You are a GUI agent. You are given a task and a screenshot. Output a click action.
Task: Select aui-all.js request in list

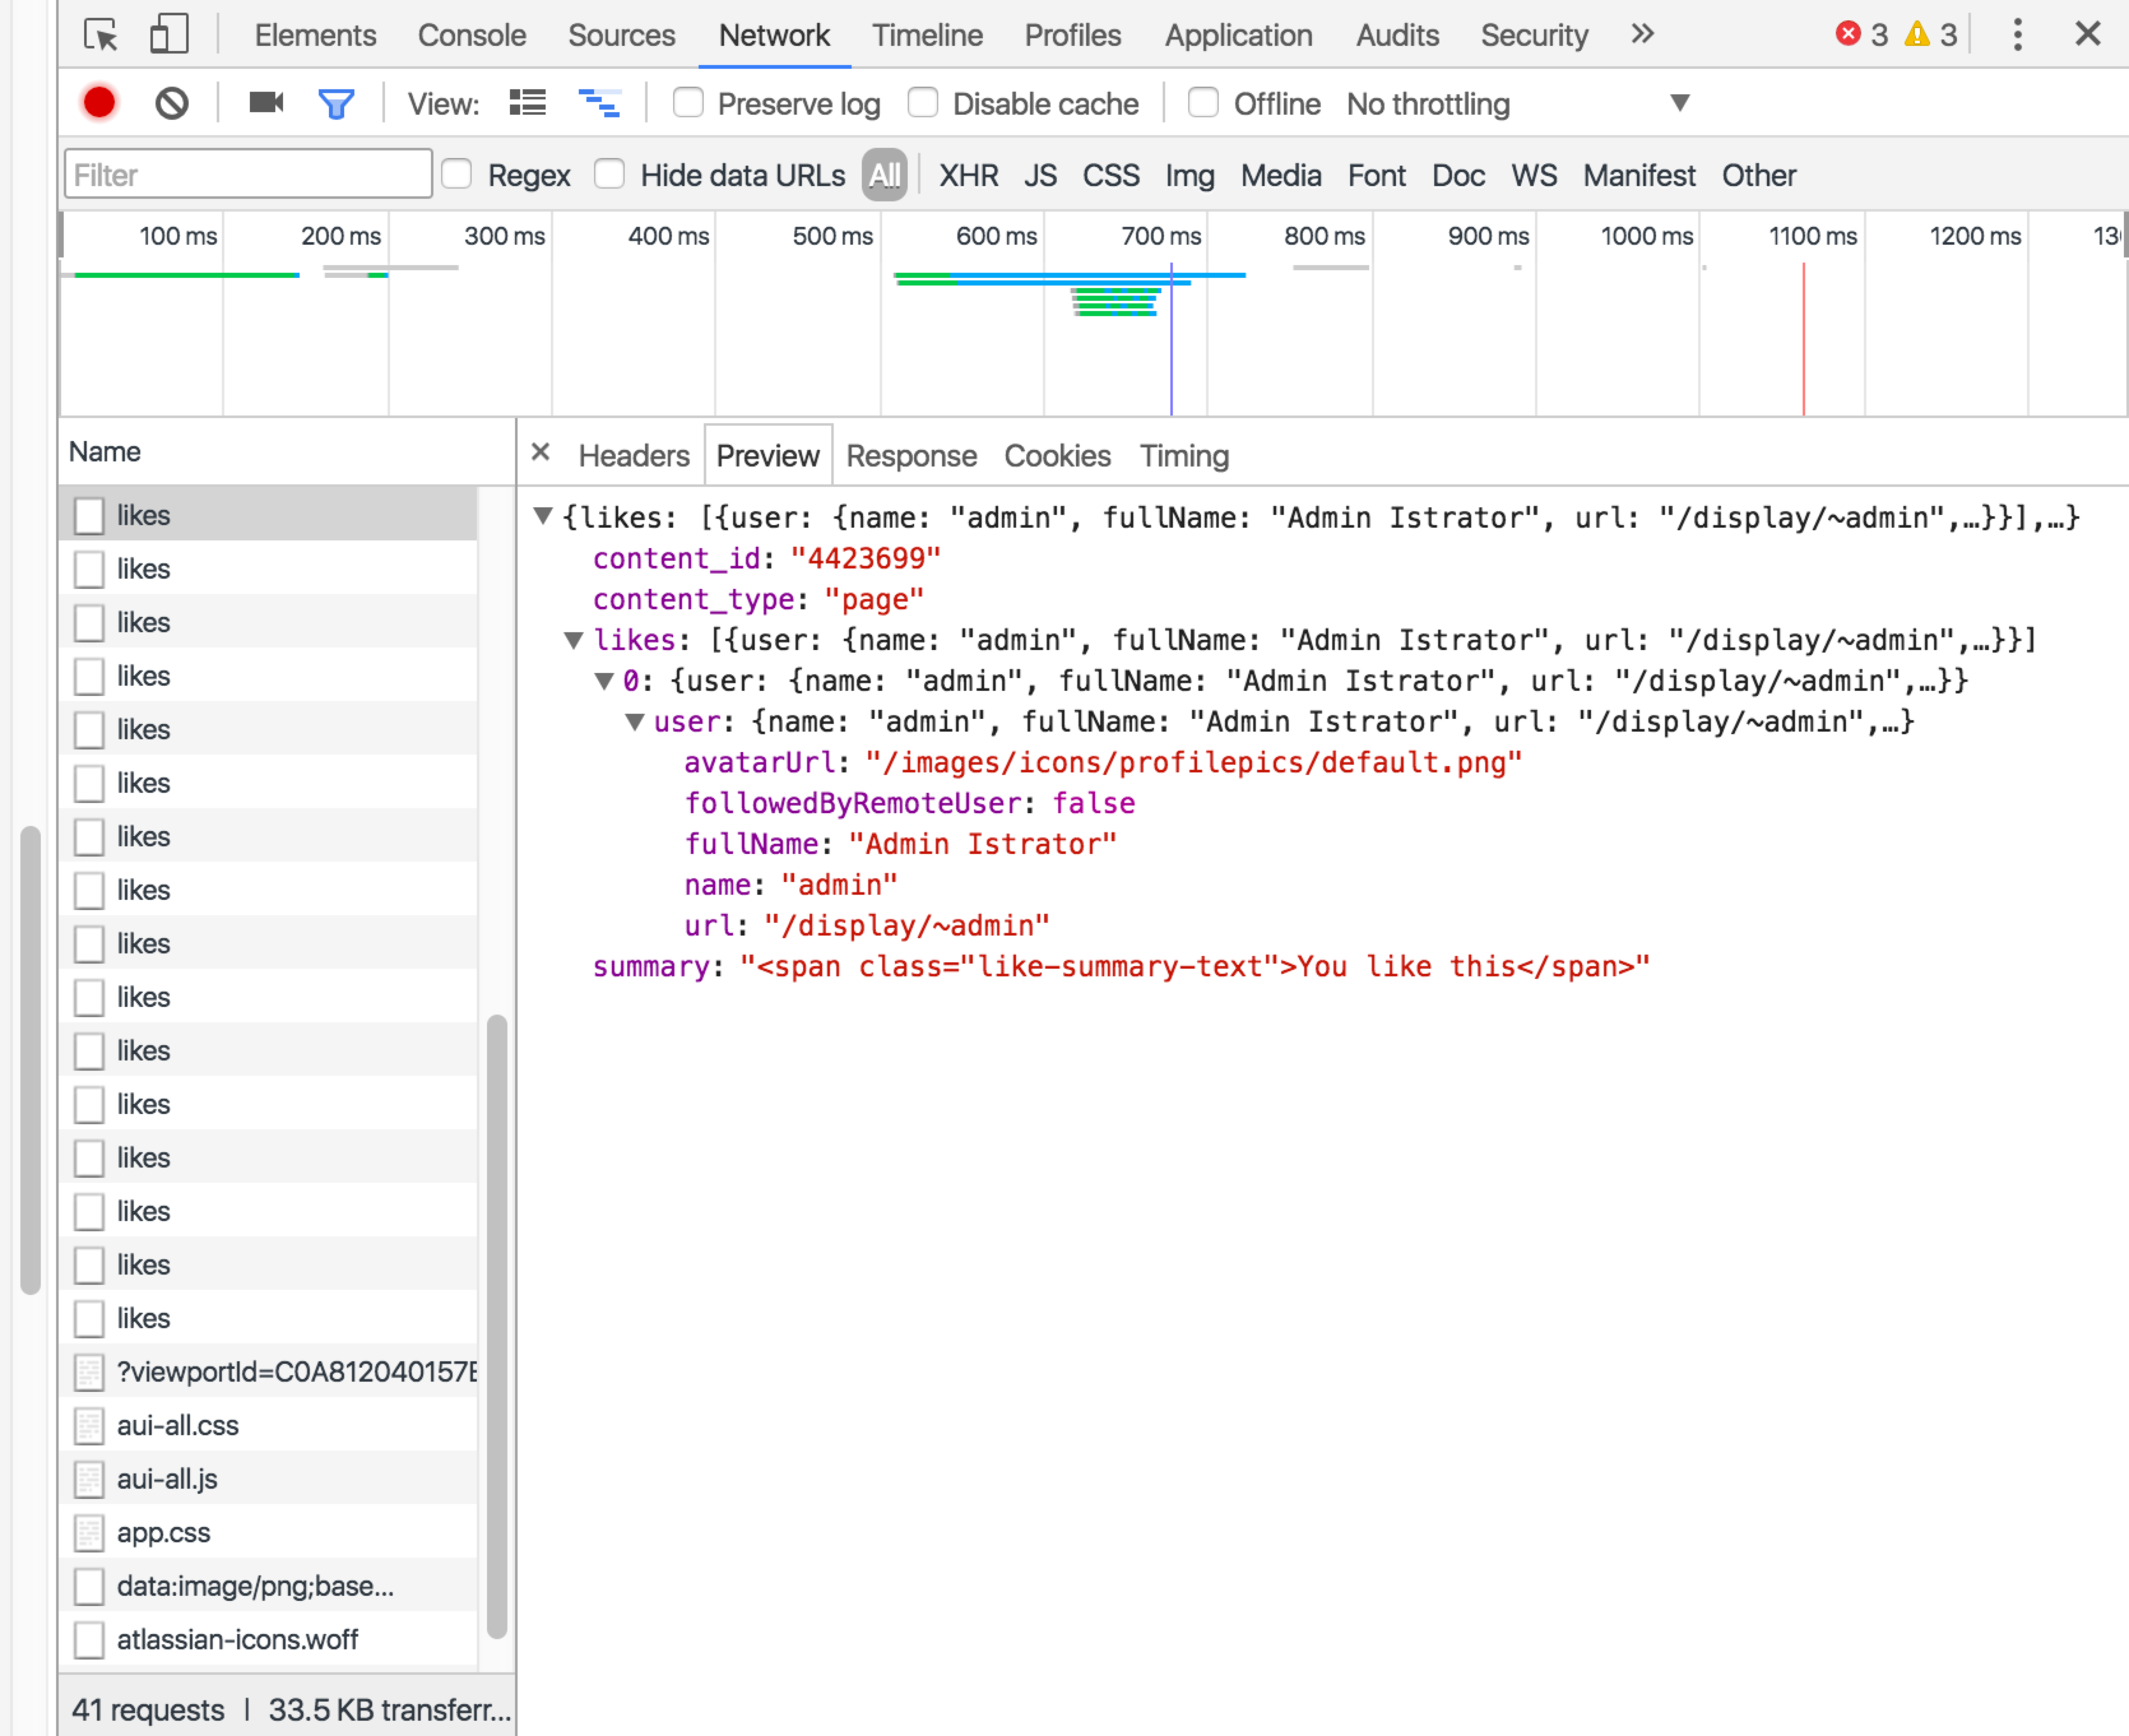coord(167,1478)
